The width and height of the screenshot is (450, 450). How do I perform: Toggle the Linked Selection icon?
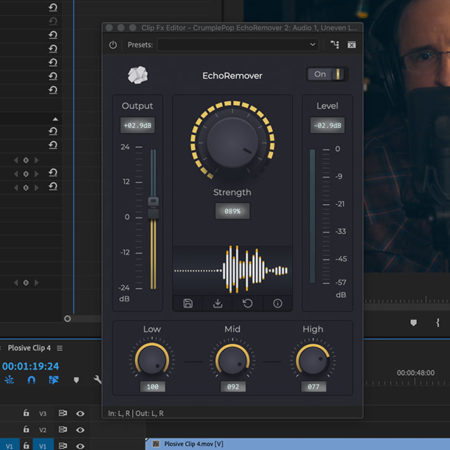tap(54, 380)
